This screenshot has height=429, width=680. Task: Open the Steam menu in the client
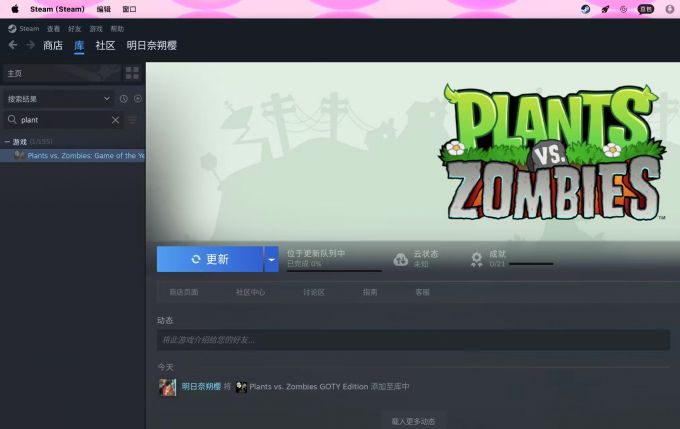tap(29, 29)
